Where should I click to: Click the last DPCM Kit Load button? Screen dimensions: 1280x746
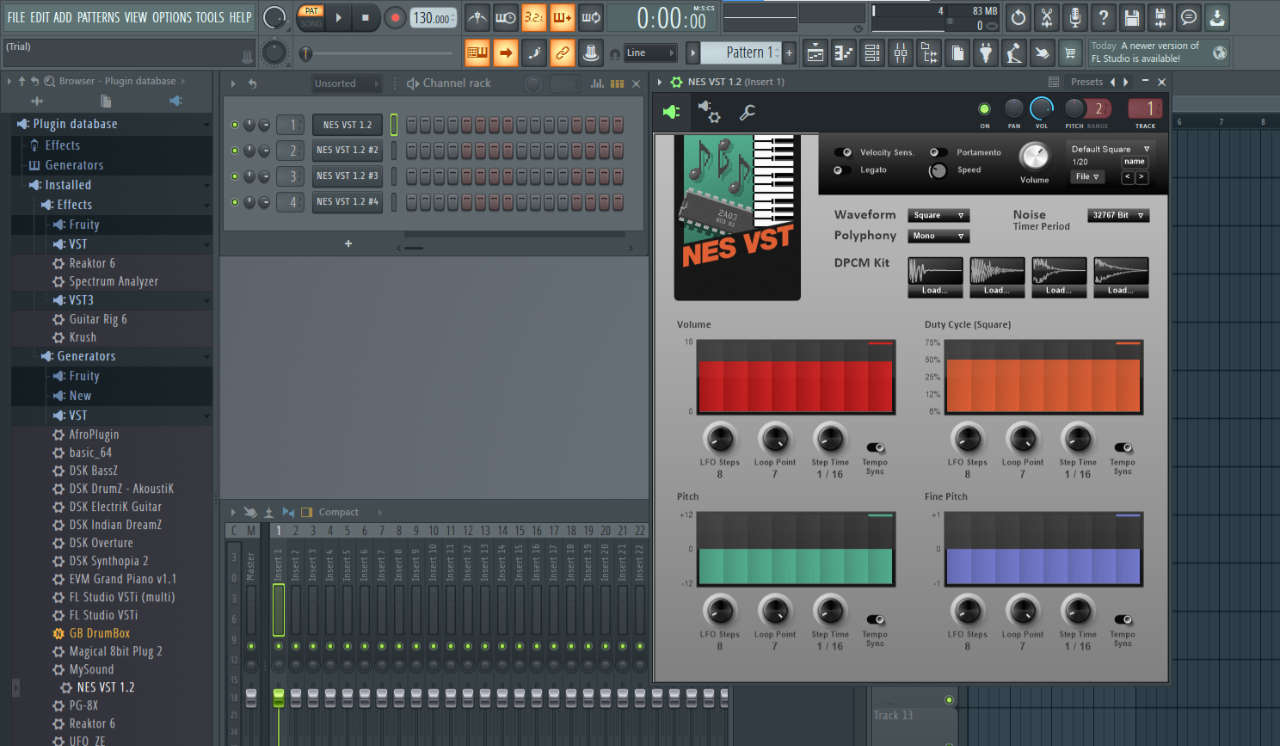pyautogui.click(x=1121, y=290)
